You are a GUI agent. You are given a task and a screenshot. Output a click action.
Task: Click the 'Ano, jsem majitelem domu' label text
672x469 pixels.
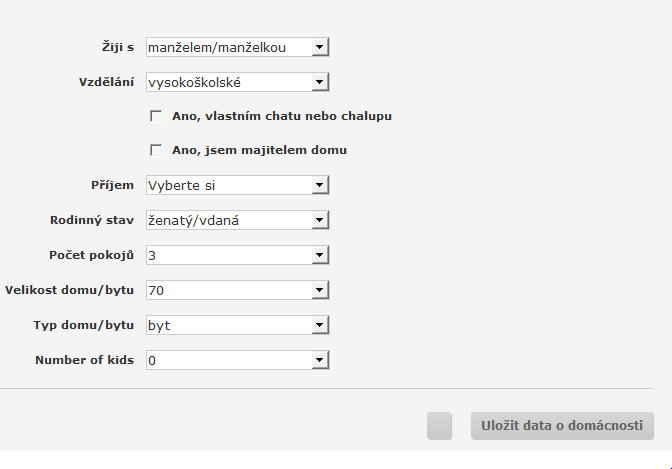(x=259, y=150)
